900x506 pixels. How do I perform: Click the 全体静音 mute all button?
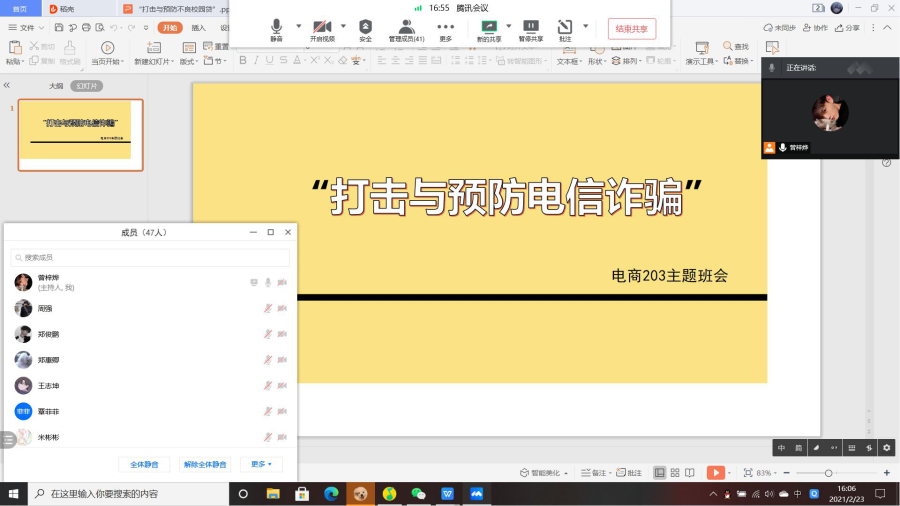pyautogui.click(x=144, y=464)
